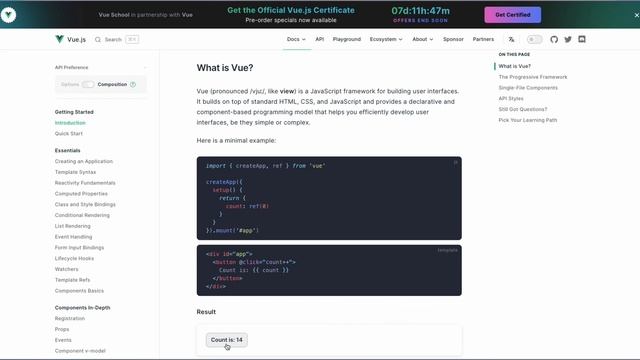Click the Vue School logo in the banner
The height and width of the screenshot is (360, 640).
8,15
